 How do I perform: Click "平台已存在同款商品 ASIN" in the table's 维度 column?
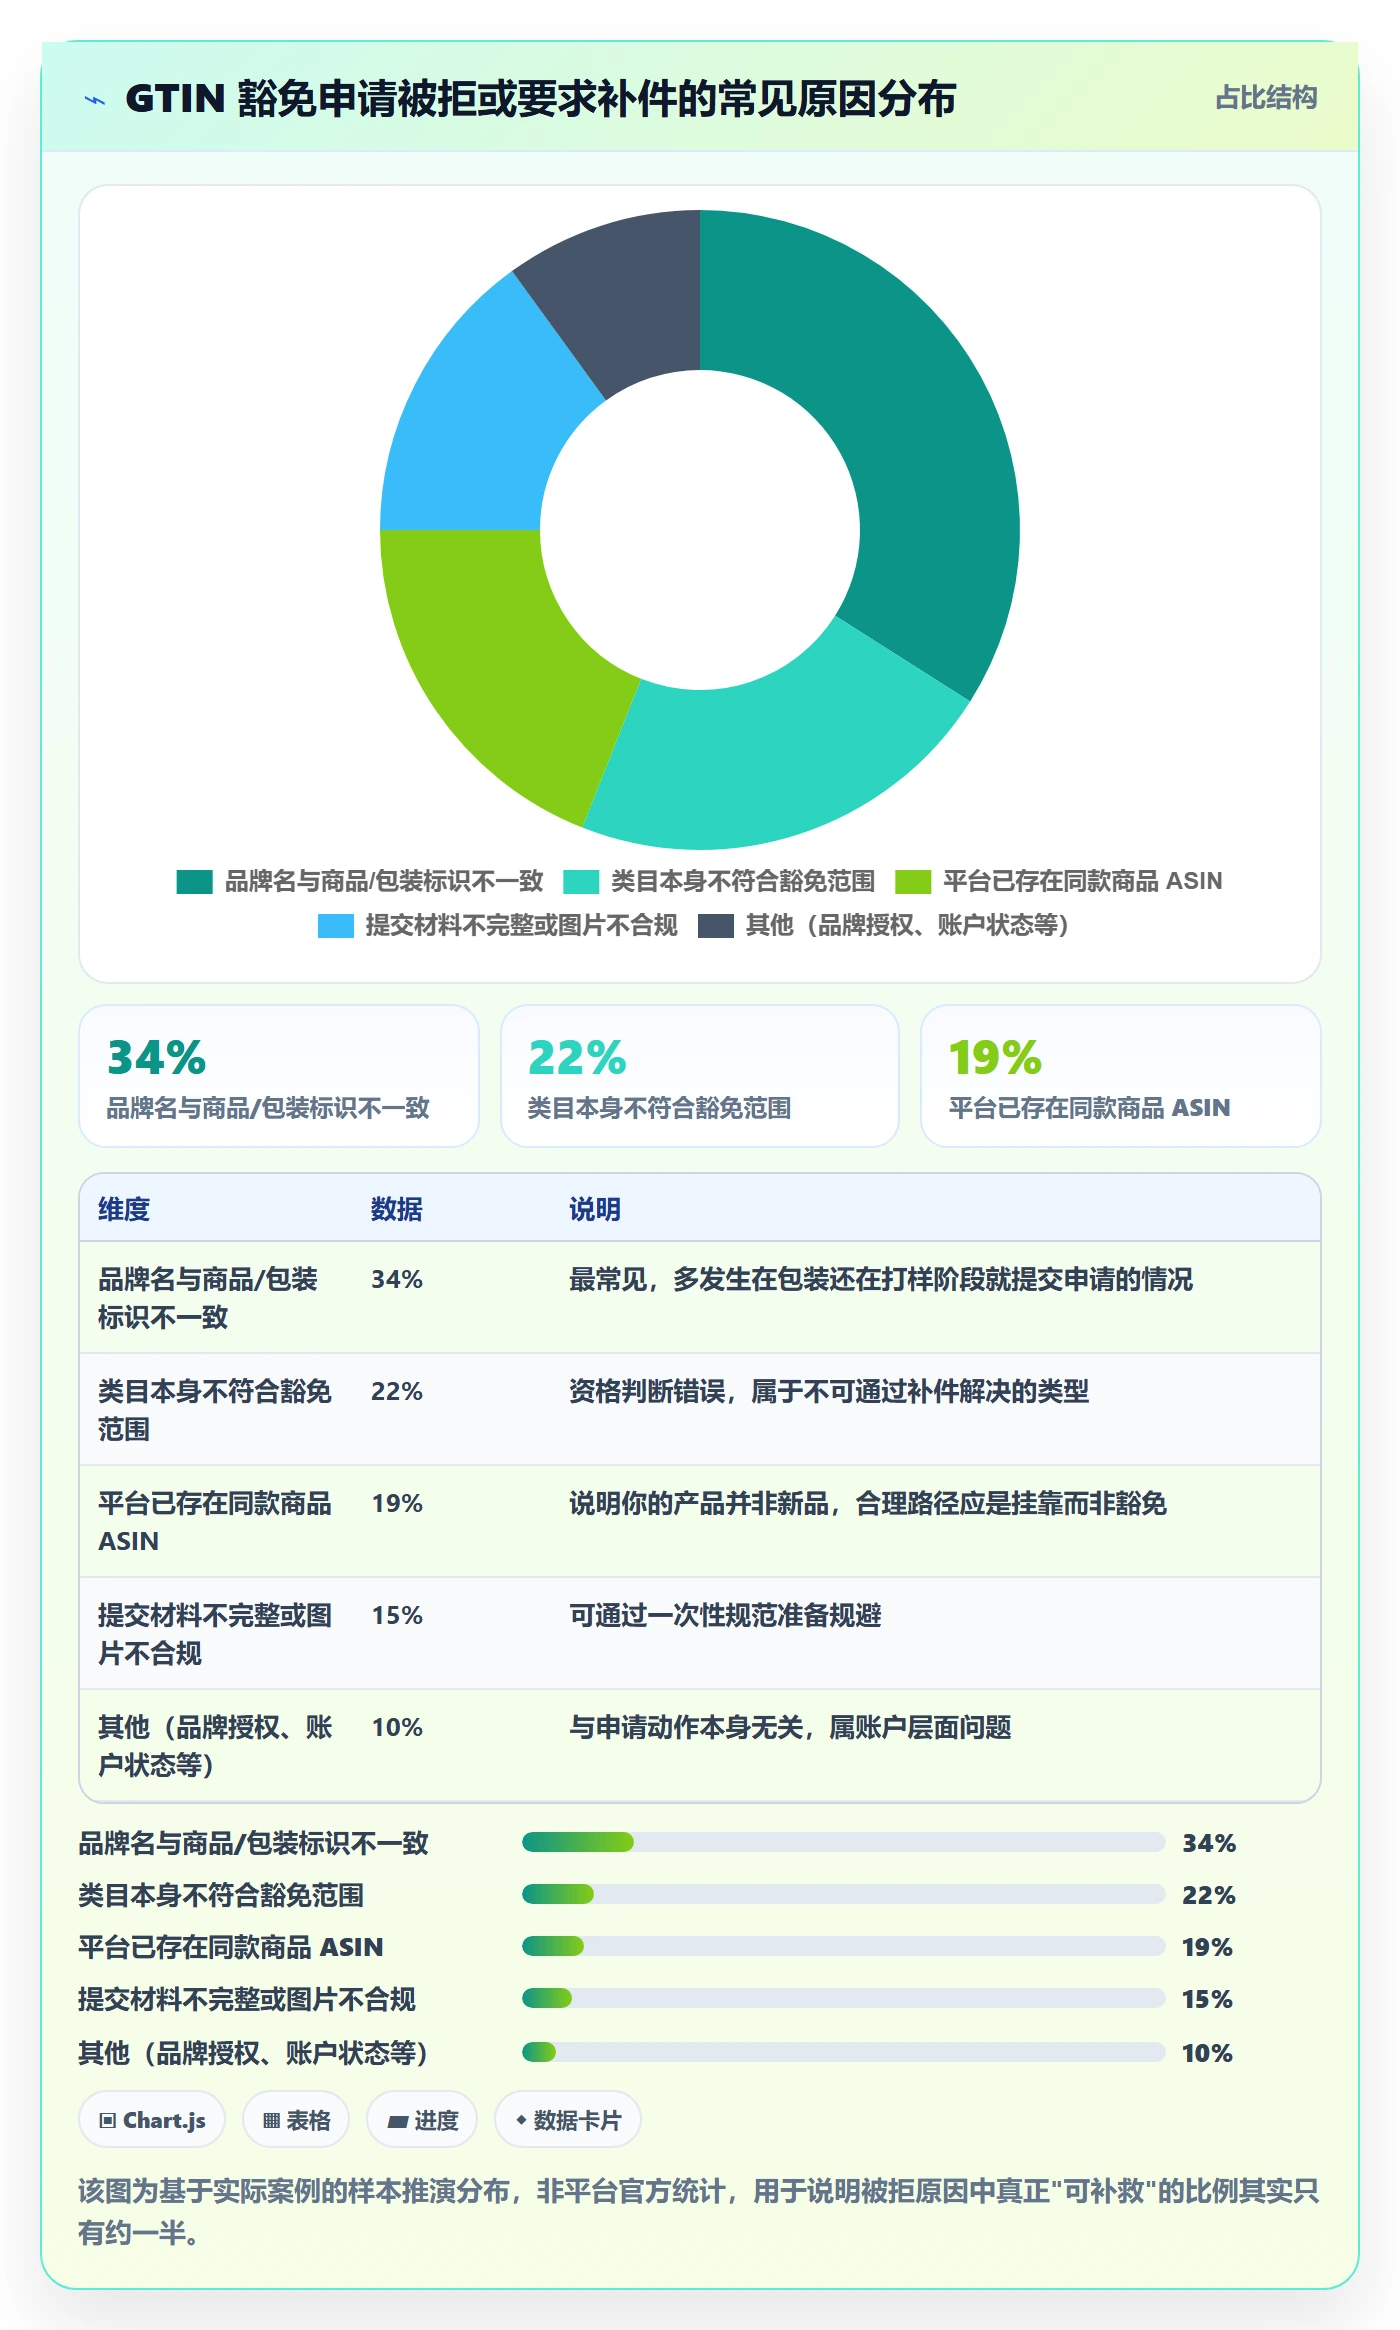click(215, 1522)
